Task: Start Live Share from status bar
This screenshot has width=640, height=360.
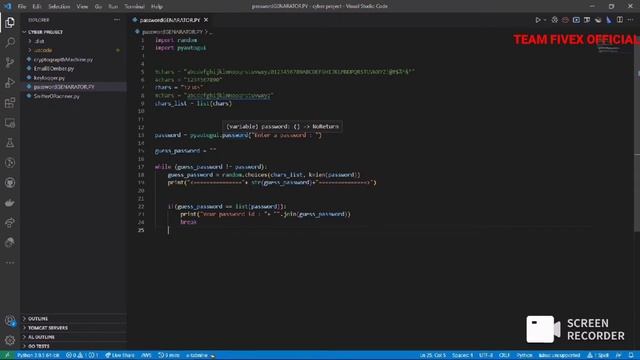Action: point(120,356)
